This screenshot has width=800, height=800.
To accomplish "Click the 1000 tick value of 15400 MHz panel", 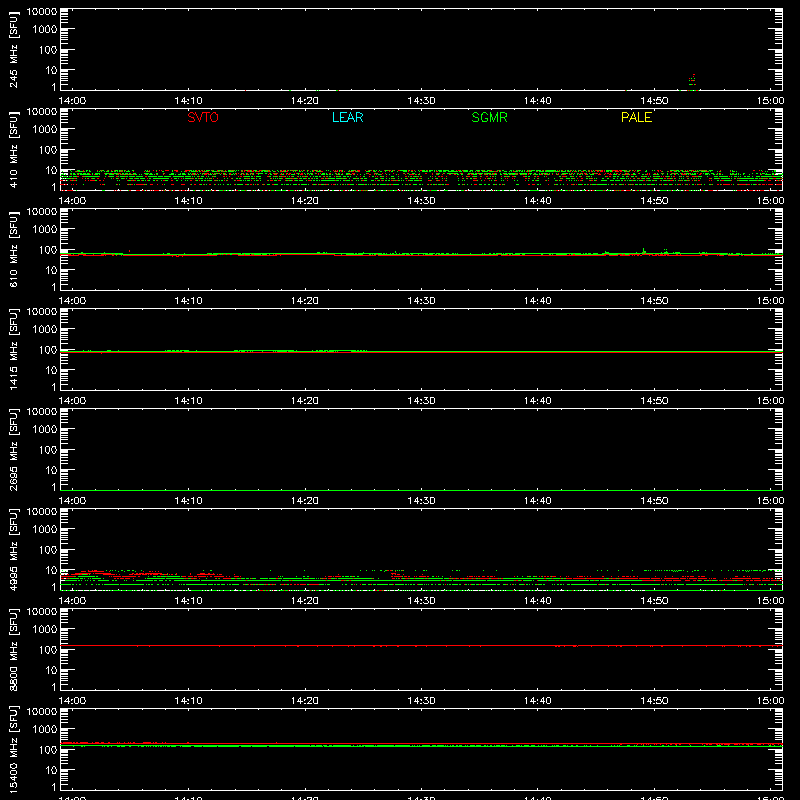I will click(45, 729).
